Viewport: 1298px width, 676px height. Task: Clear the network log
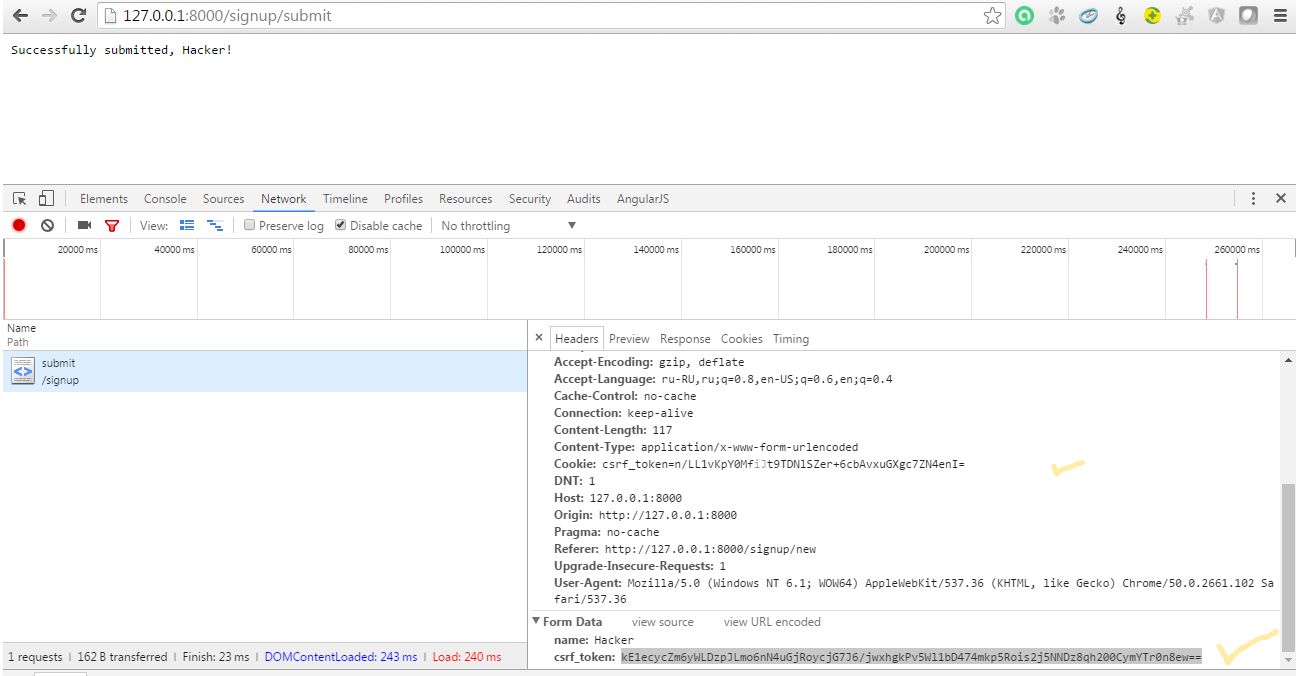click(47, 225)
